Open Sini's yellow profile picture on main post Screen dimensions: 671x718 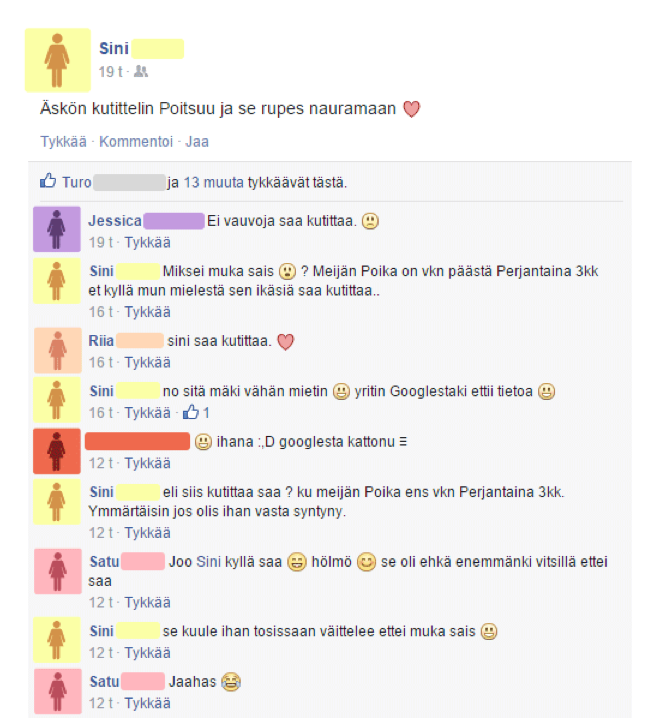(58, 60)
